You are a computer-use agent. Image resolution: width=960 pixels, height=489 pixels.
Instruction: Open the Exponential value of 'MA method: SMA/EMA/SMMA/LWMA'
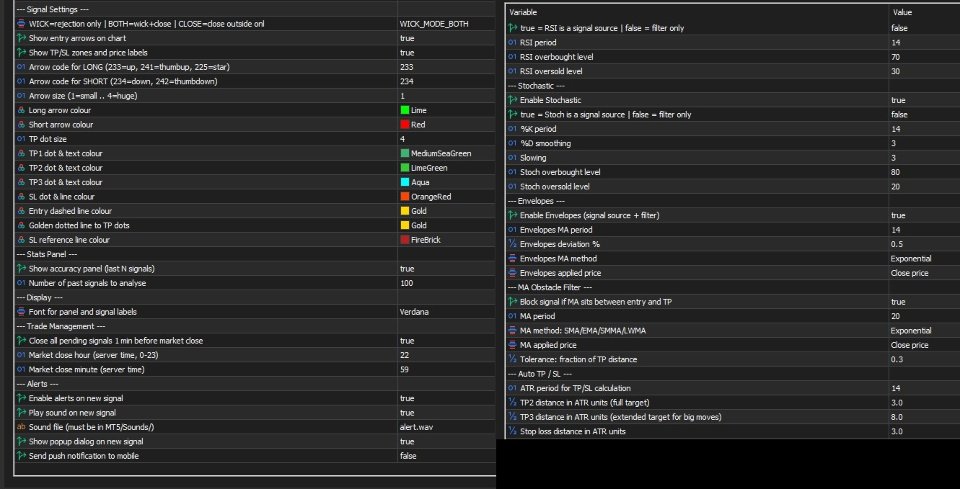911,330
